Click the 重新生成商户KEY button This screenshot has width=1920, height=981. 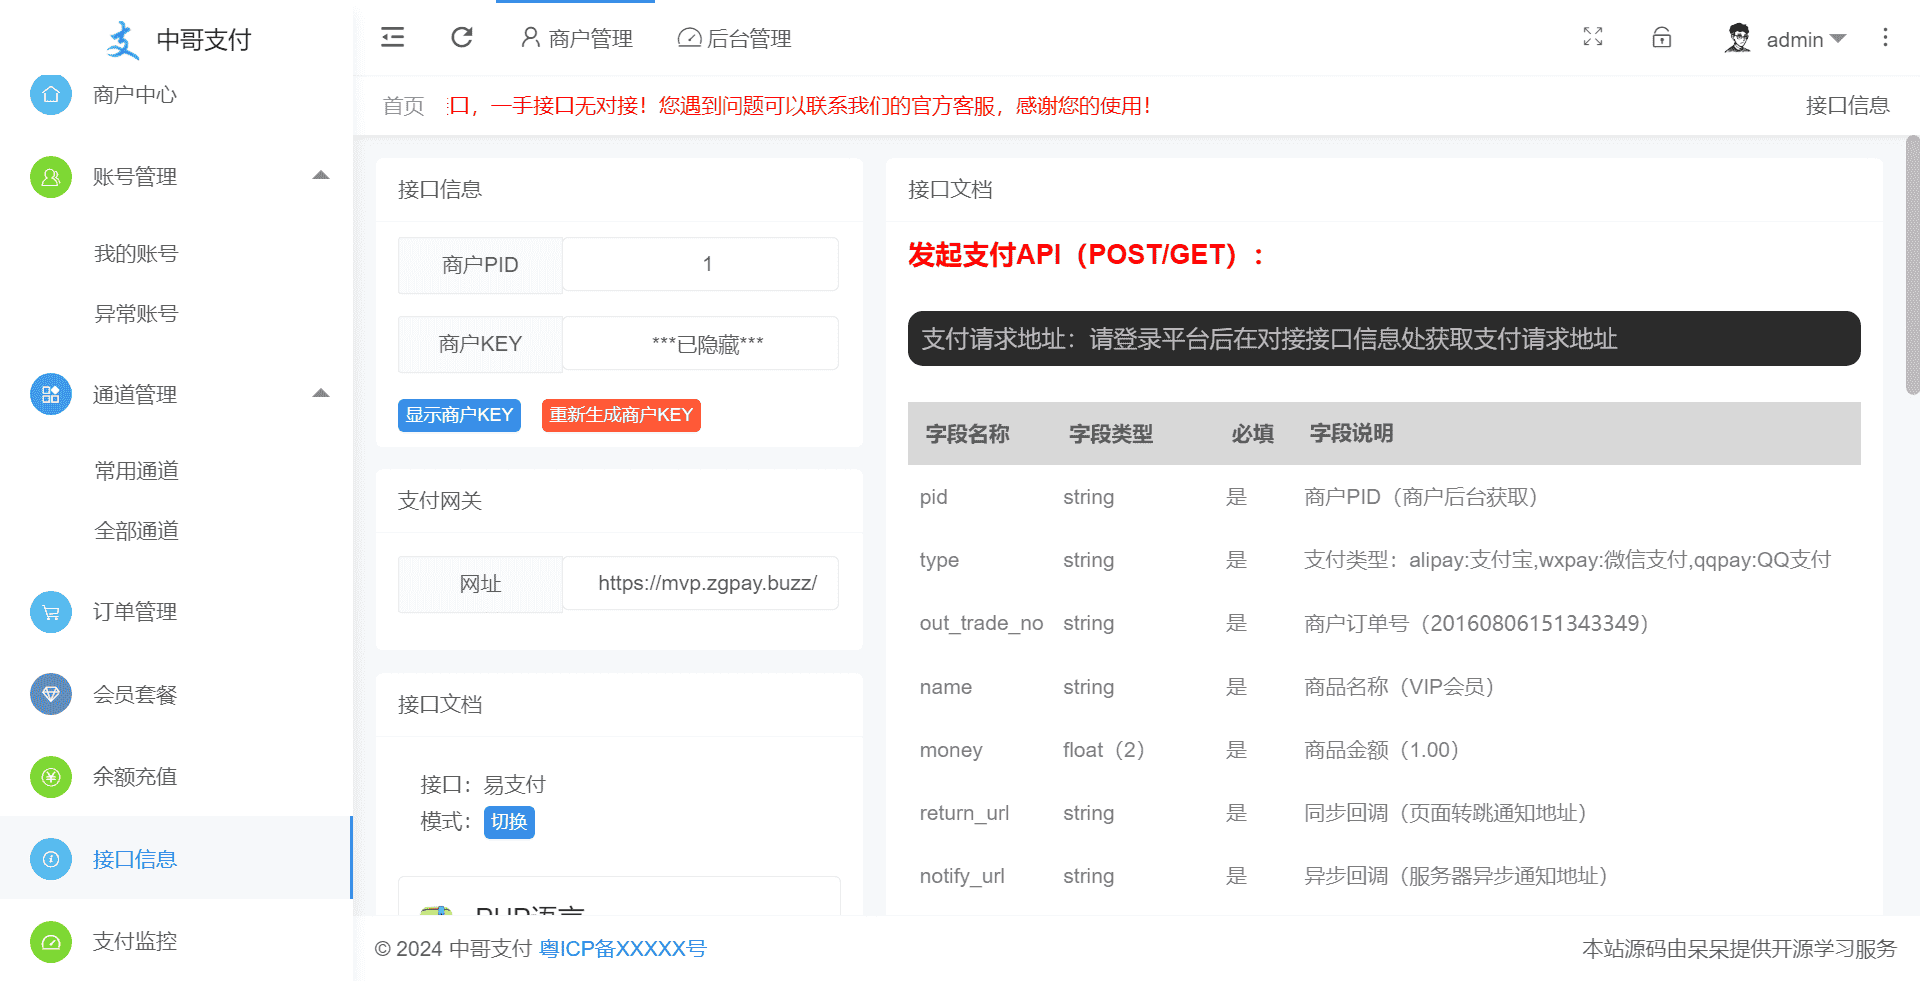(x=620, y=415)
